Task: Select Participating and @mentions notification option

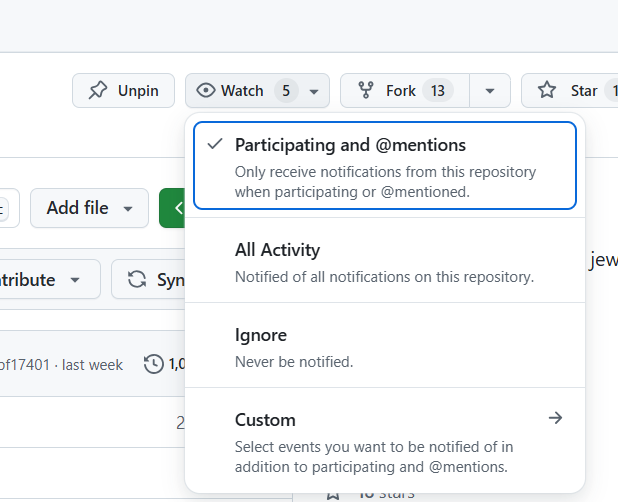Action: click(384, 166)
